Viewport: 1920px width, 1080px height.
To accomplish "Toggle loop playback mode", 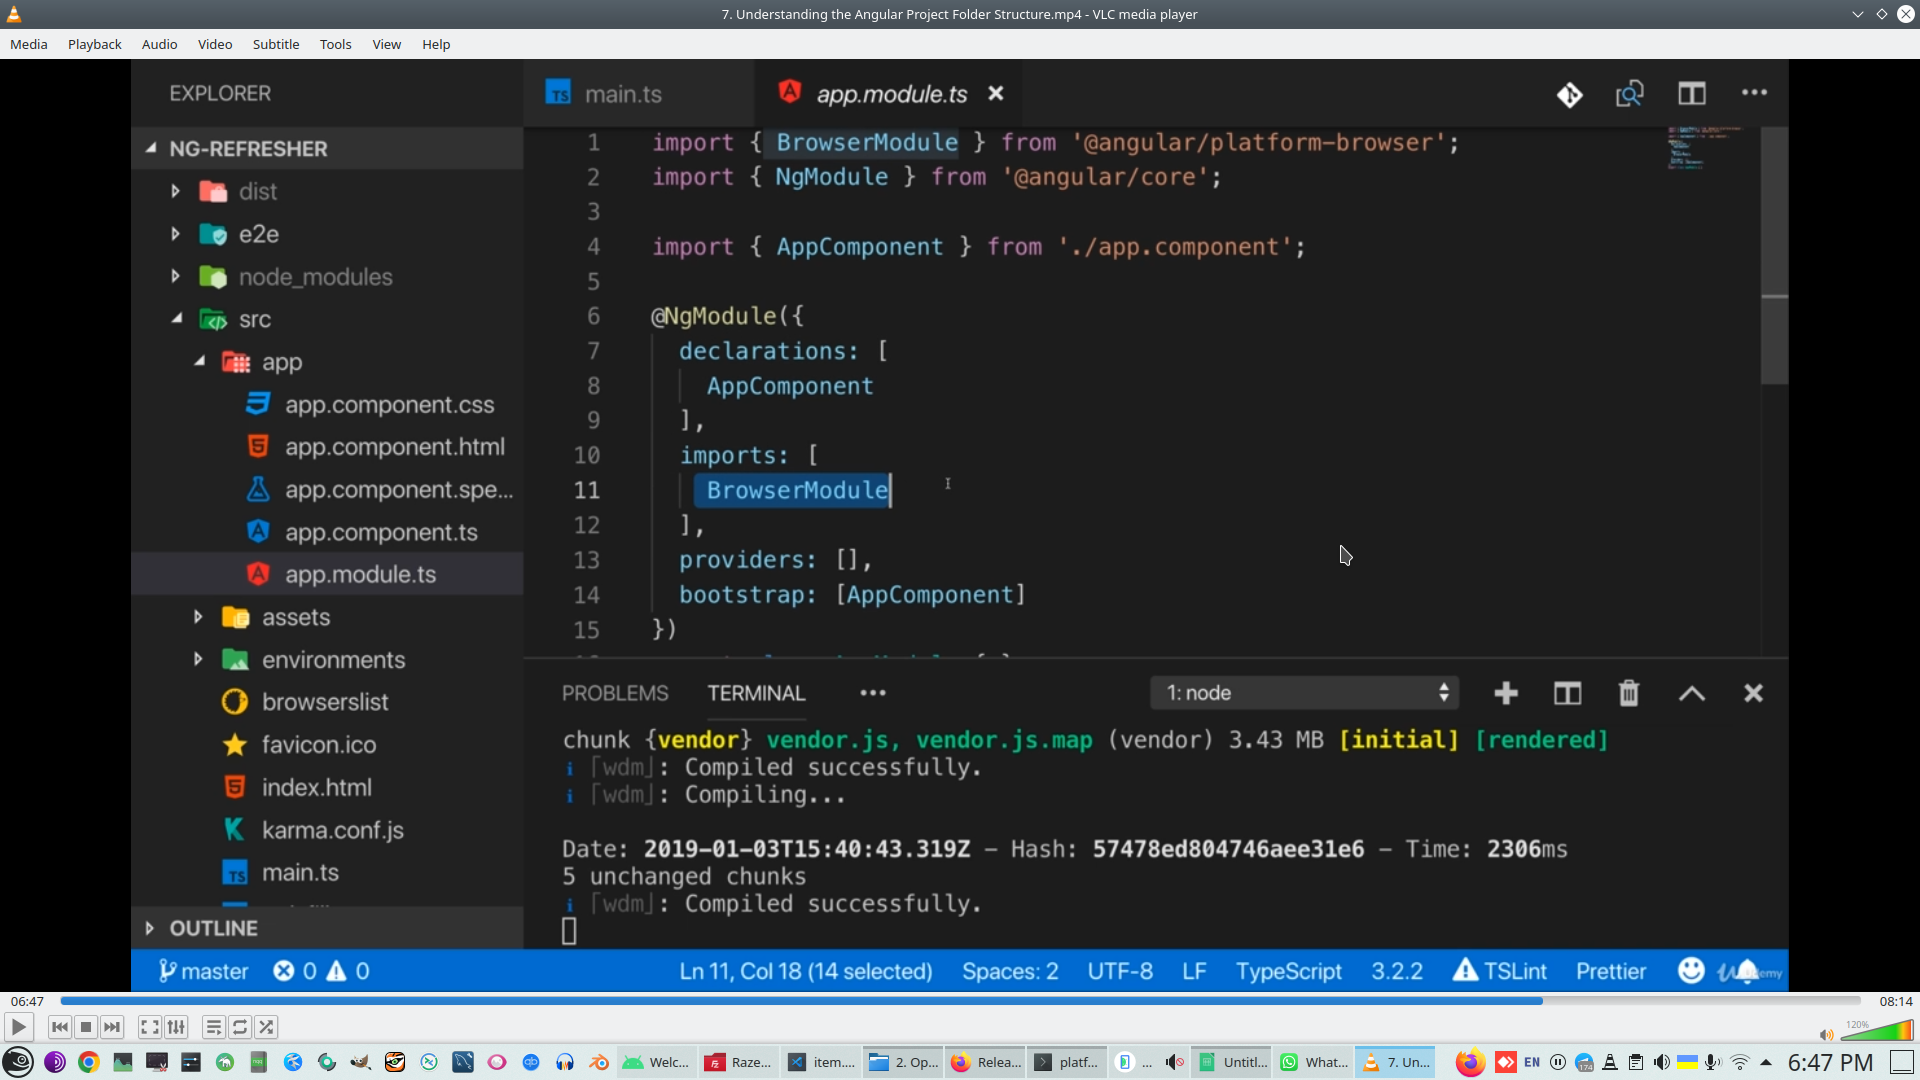I will 240,1027.
